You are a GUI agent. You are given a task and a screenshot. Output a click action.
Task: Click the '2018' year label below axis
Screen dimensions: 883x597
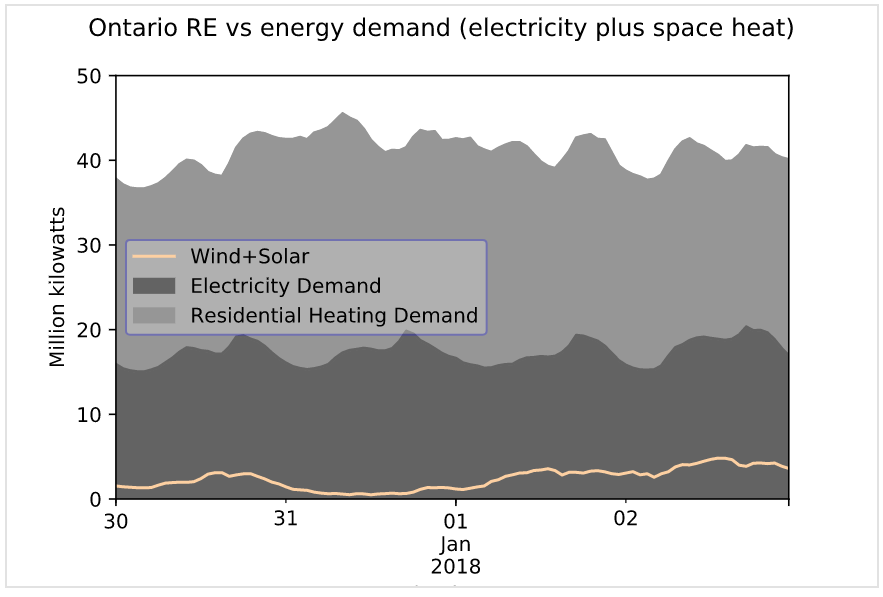tap(456, 567)
